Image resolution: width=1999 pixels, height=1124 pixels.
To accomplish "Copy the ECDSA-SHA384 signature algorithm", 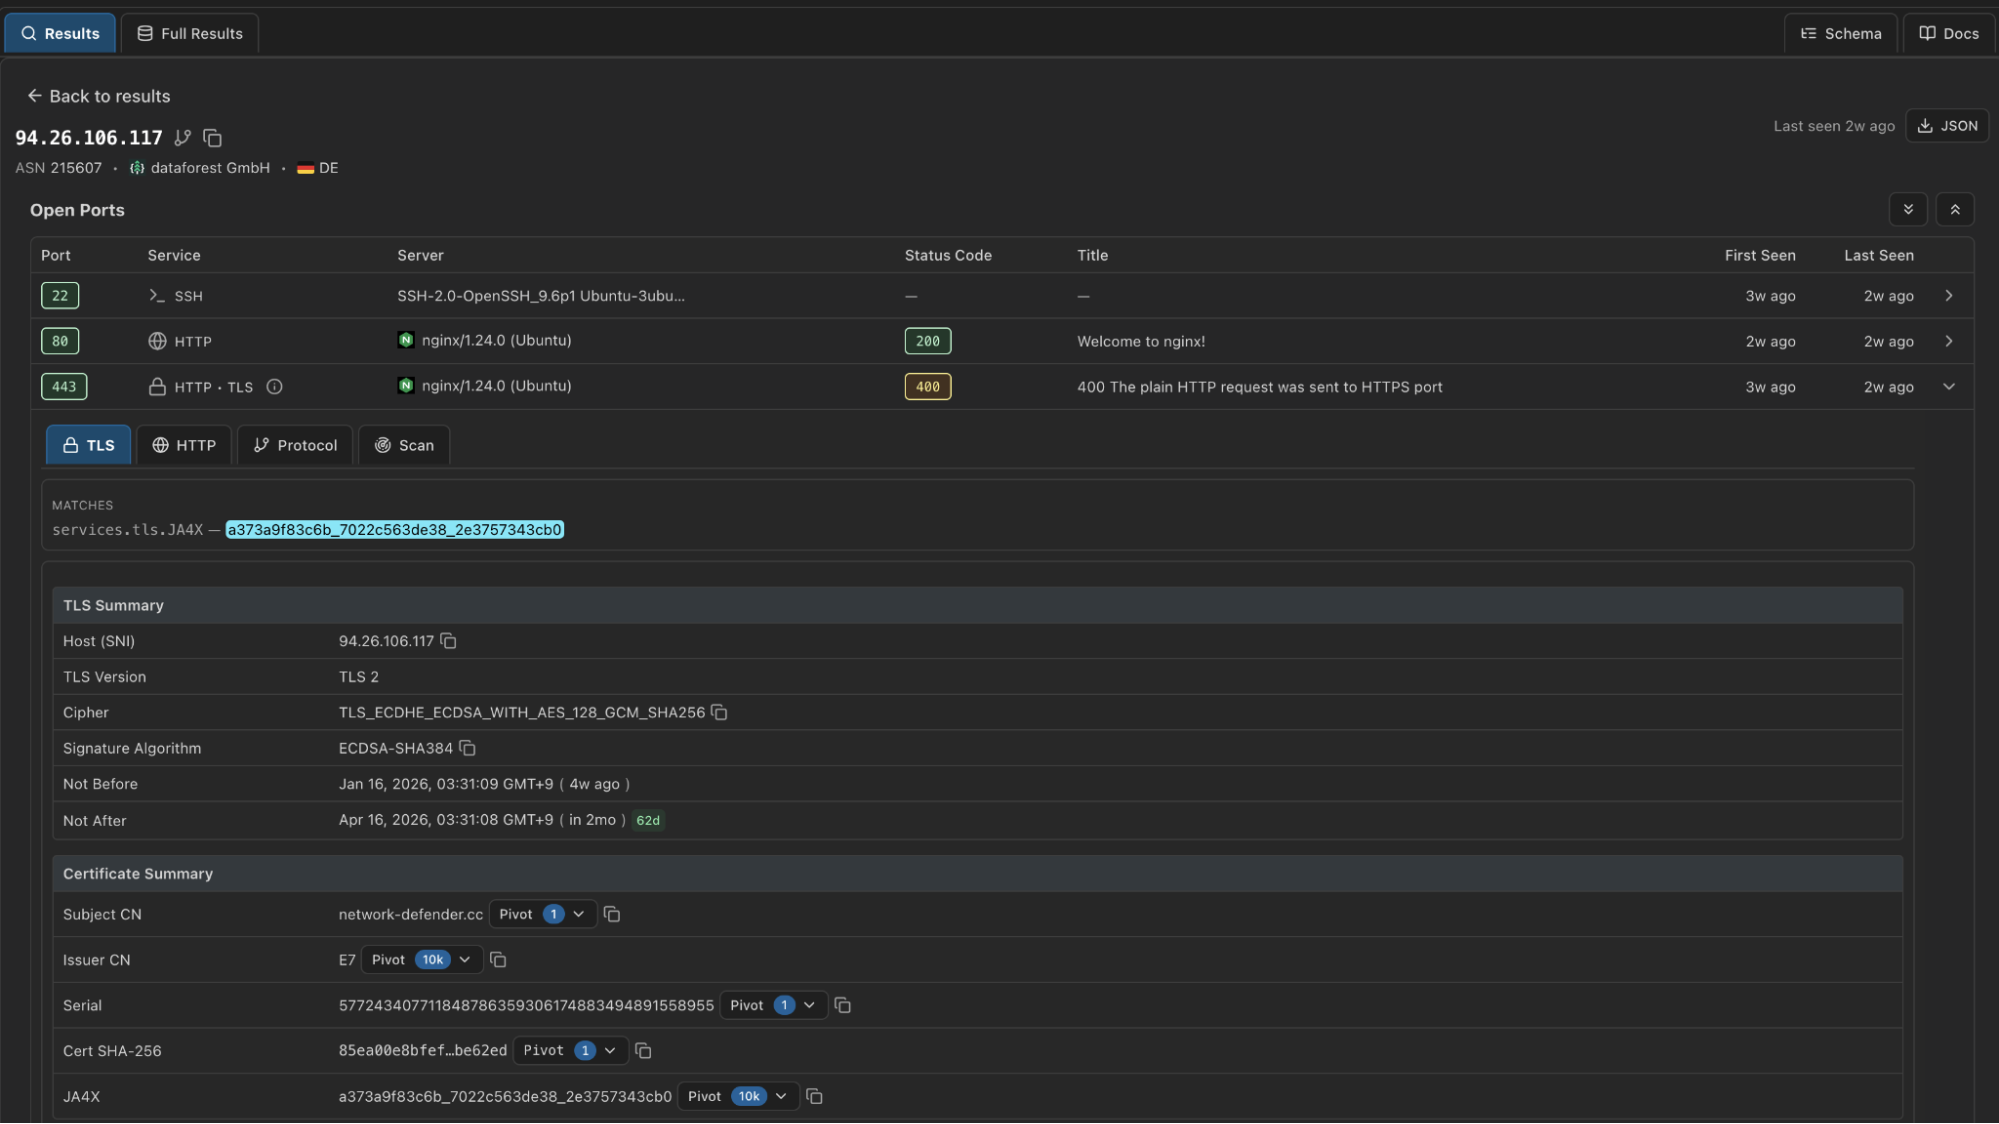I will [x=466, y=748].
